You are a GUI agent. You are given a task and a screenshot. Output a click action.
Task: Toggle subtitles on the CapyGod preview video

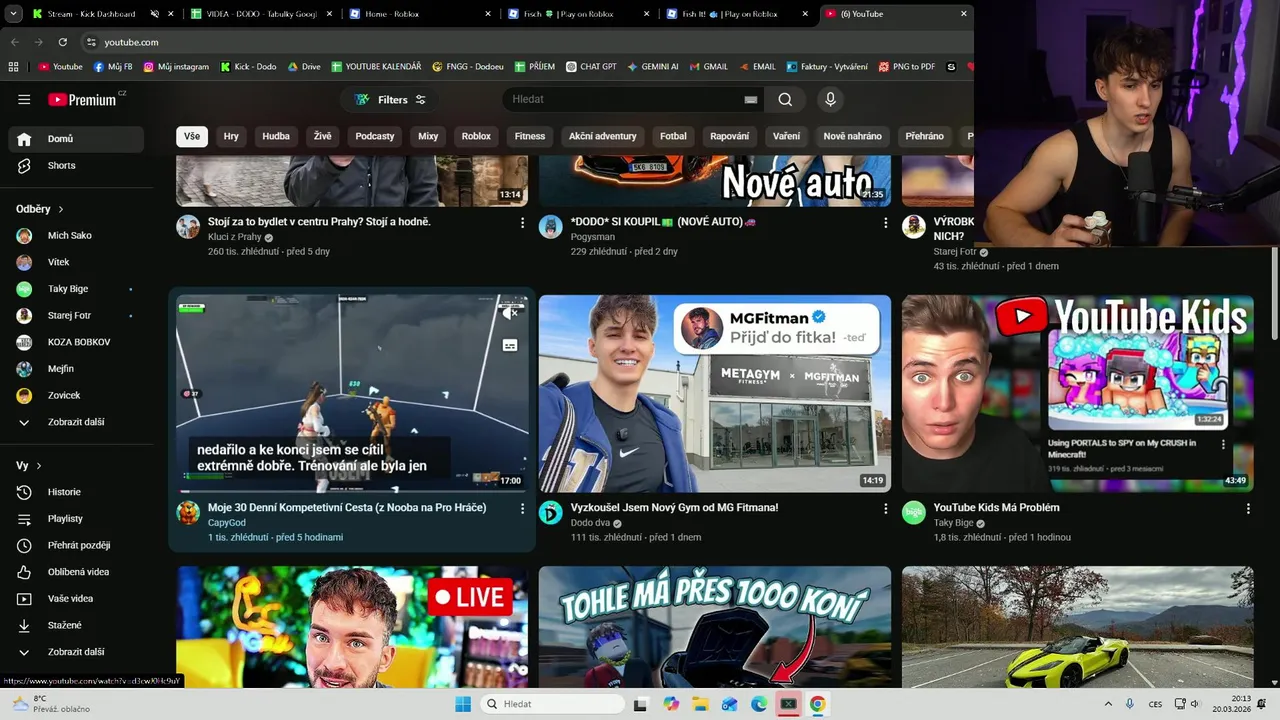coord(510,345)
